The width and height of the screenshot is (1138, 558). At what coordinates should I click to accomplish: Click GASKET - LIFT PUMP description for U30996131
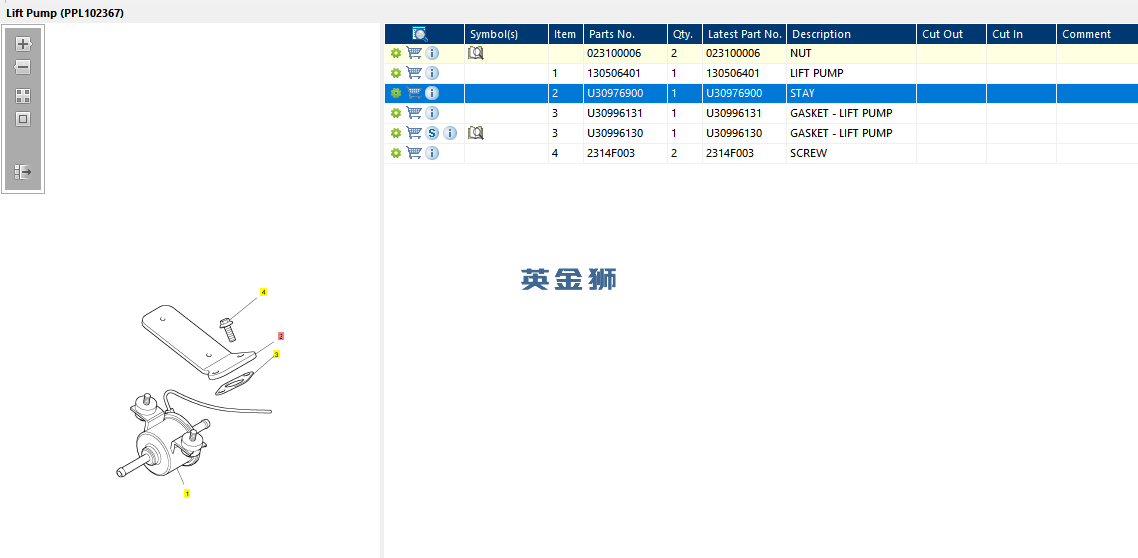851,113
